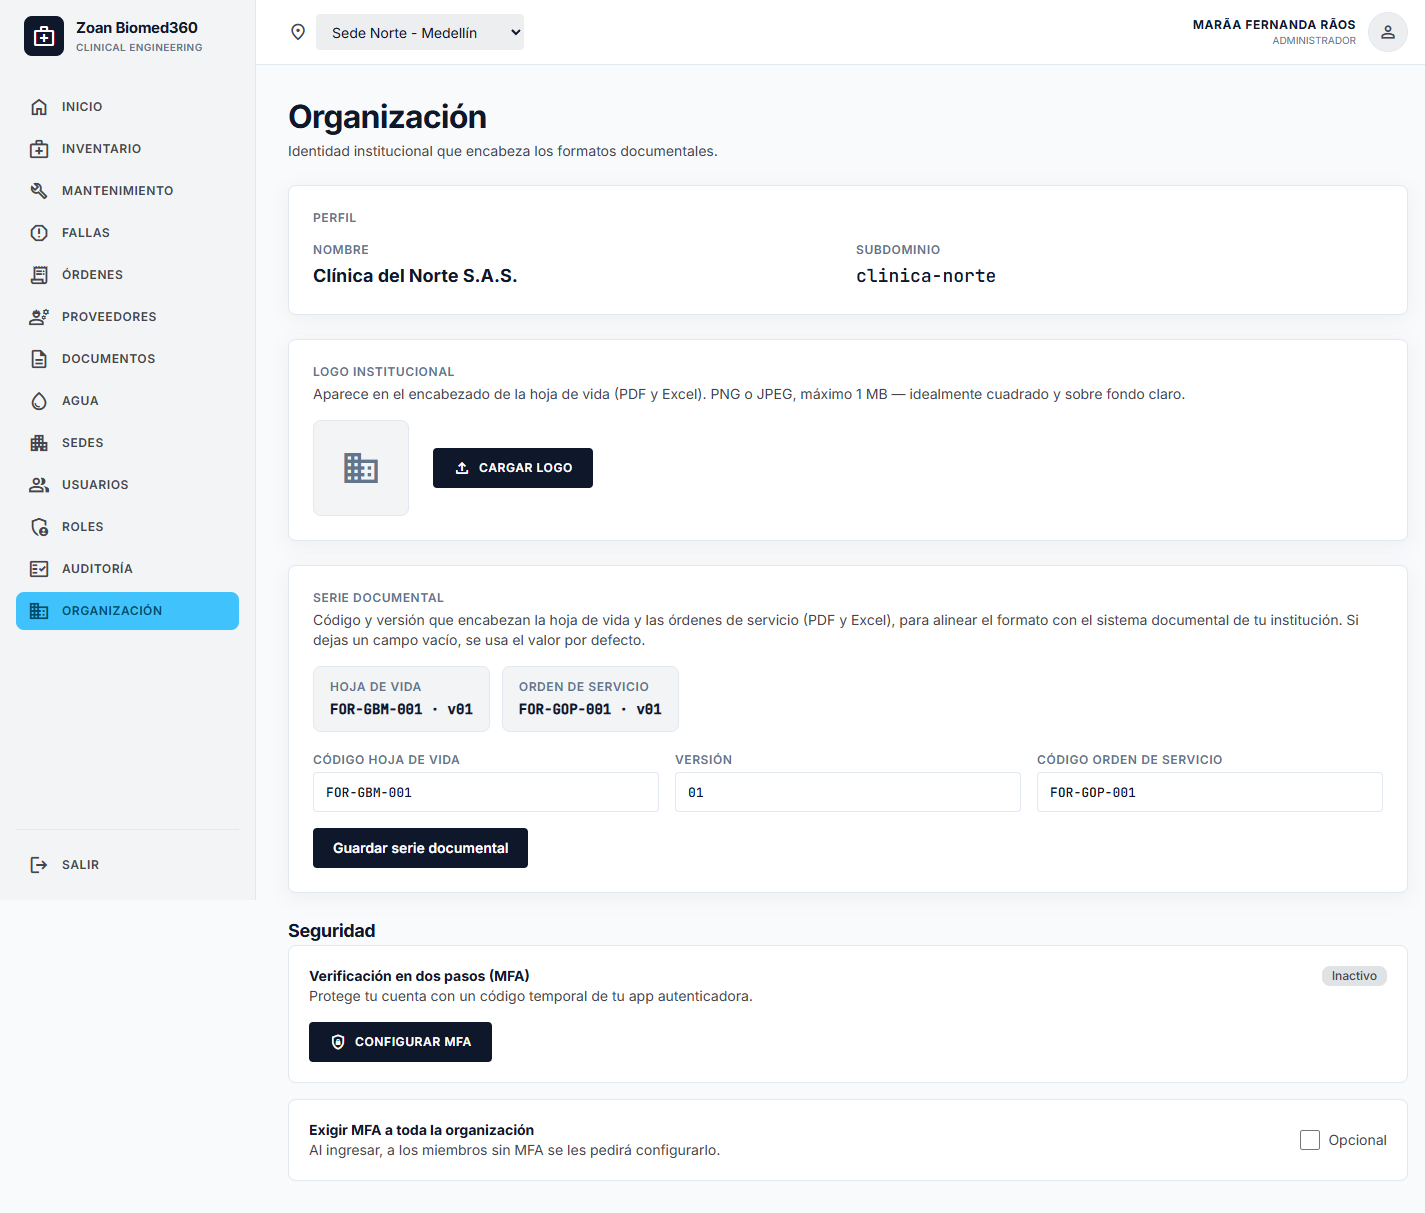Click the Cargar Logo button
Image resolution: width=1425 pixels, height=1213 pixels.
point(513,468)
